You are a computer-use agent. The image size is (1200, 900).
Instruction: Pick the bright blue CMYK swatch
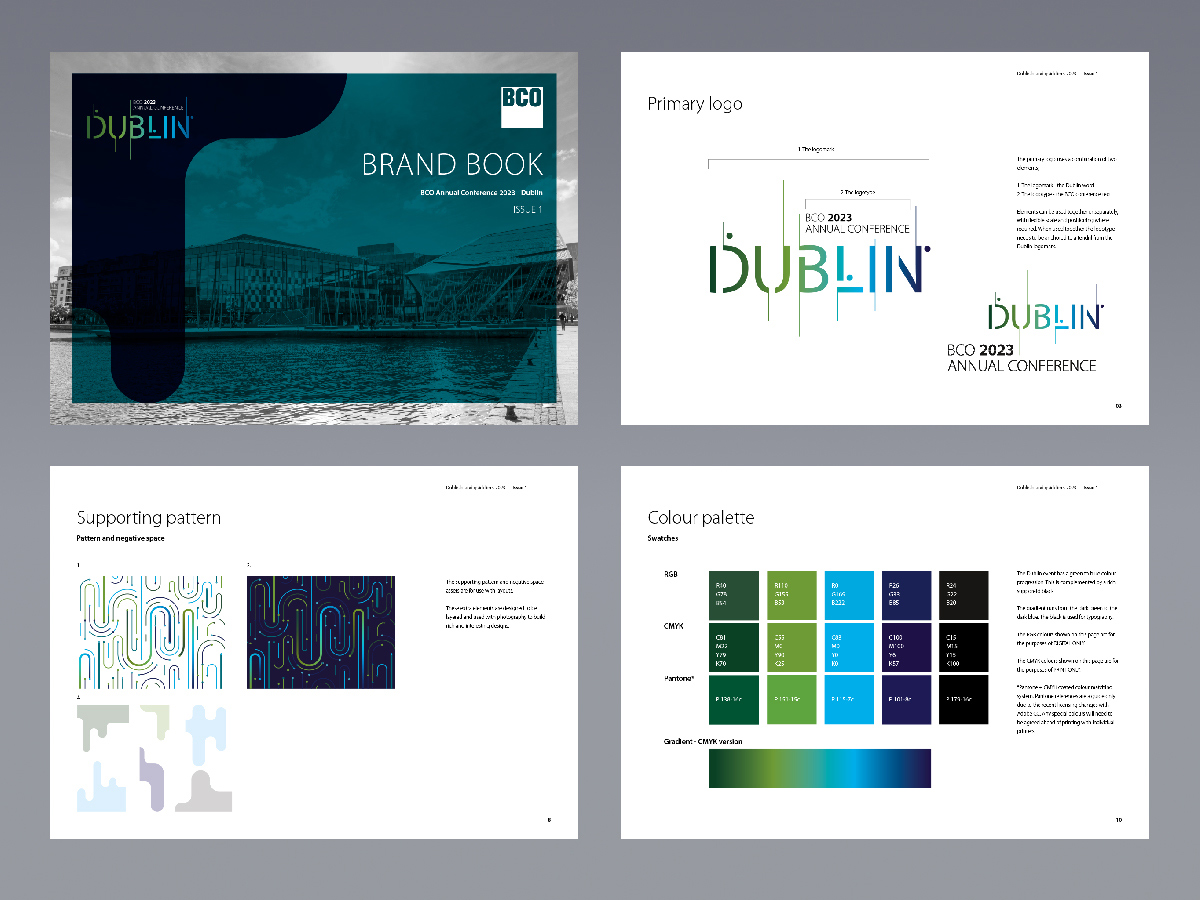[849, 647]
